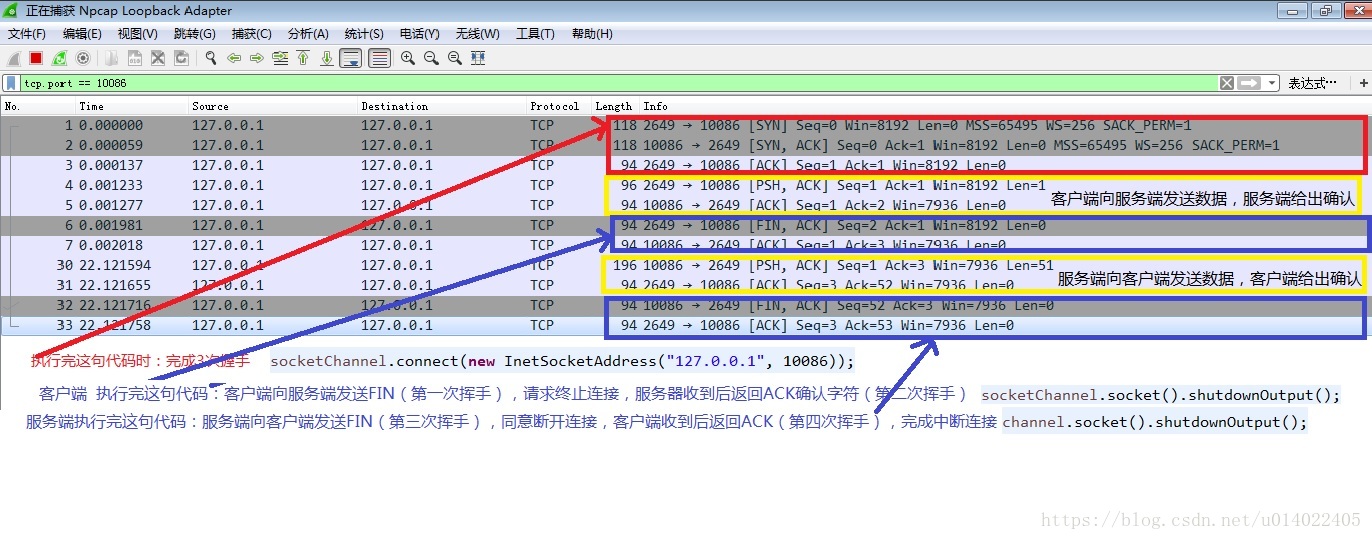This screenshot has width=1372, height=540.
Task: Add a filter button with plus icon
Action: click(1363, 83)
